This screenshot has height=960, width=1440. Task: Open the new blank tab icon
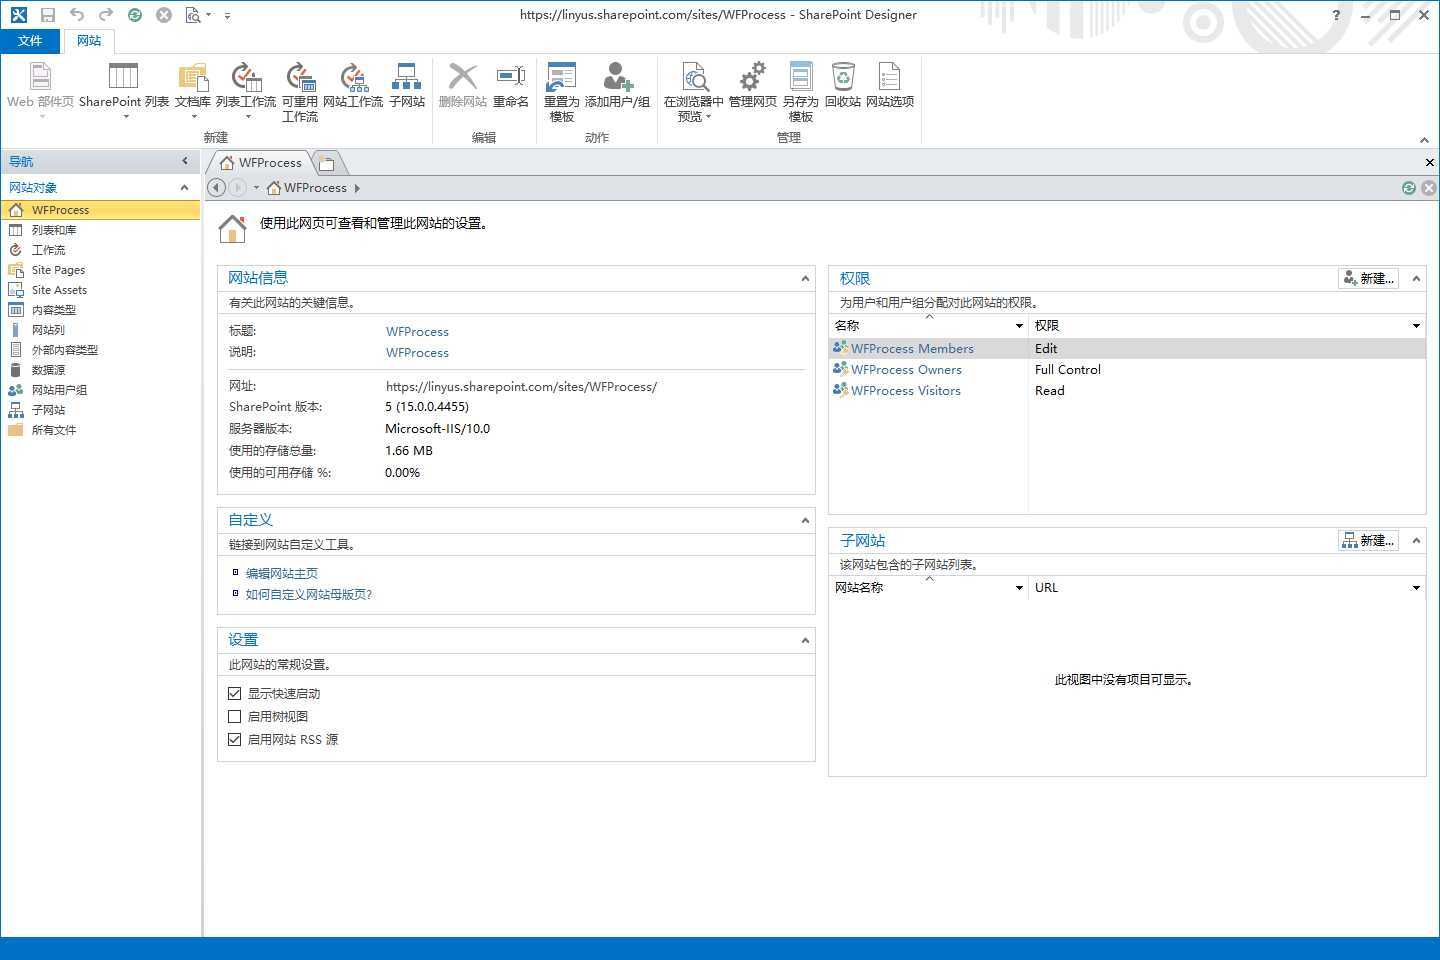point(327,163)
